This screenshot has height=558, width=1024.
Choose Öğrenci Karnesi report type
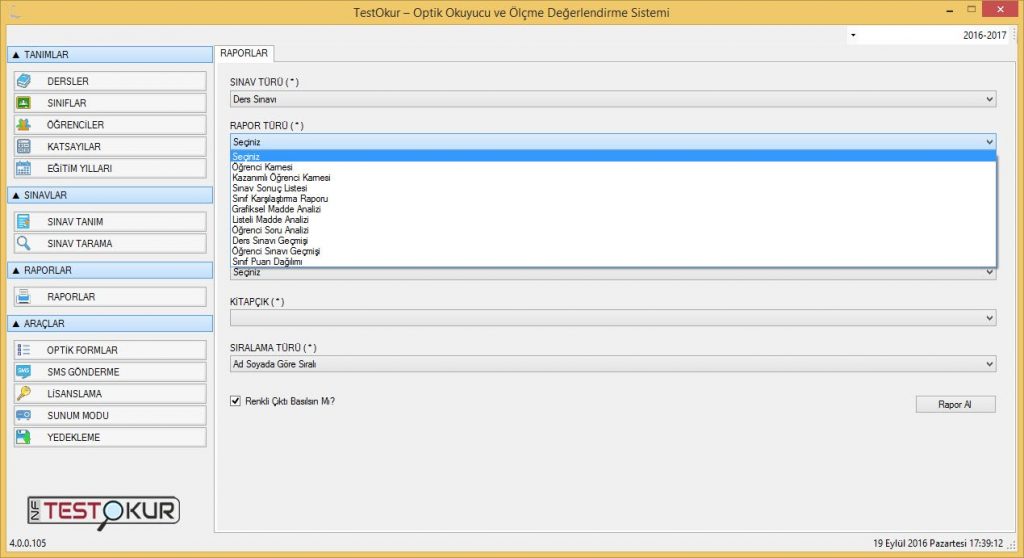(613, 167)
